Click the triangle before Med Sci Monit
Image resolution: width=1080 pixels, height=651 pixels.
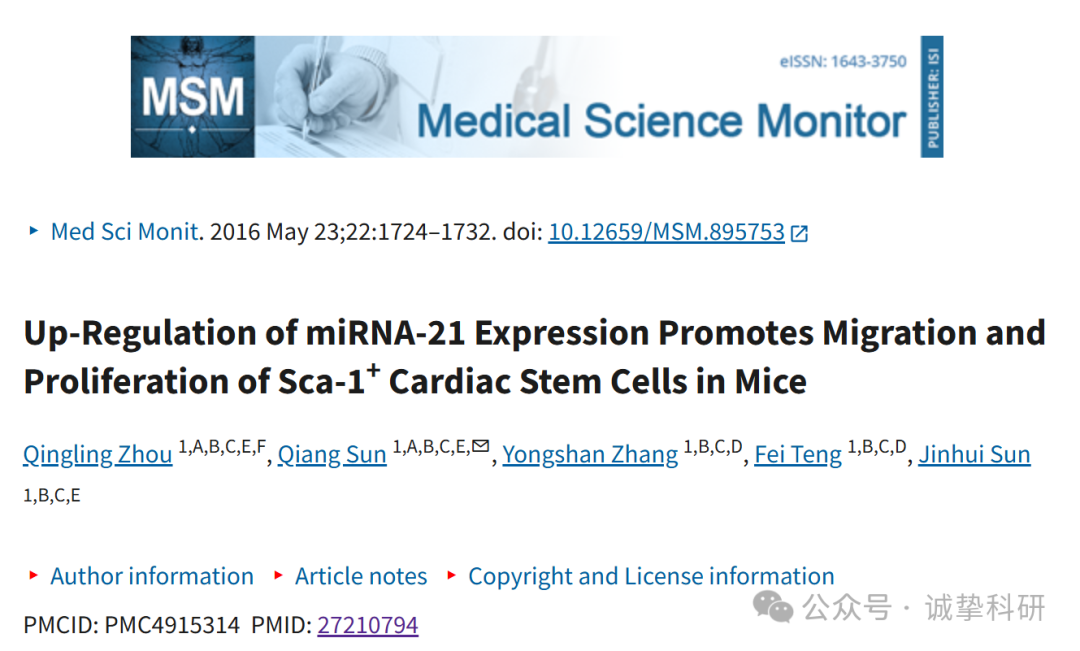[33, 231]
